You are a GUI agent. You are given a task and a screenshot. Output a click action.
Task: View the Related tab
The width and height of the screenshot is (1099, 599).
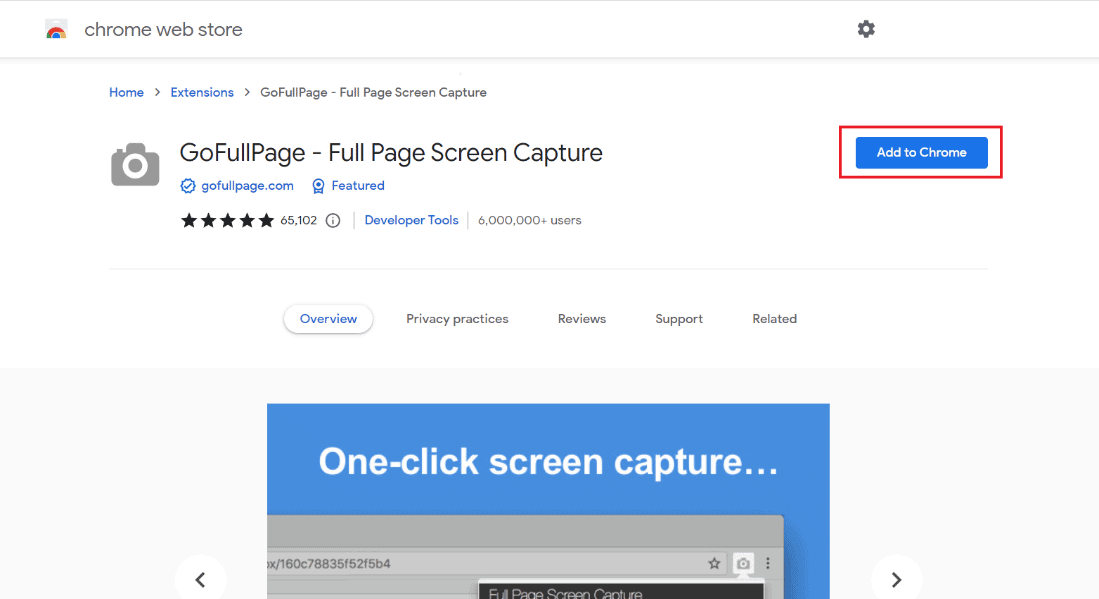point(774,319)
